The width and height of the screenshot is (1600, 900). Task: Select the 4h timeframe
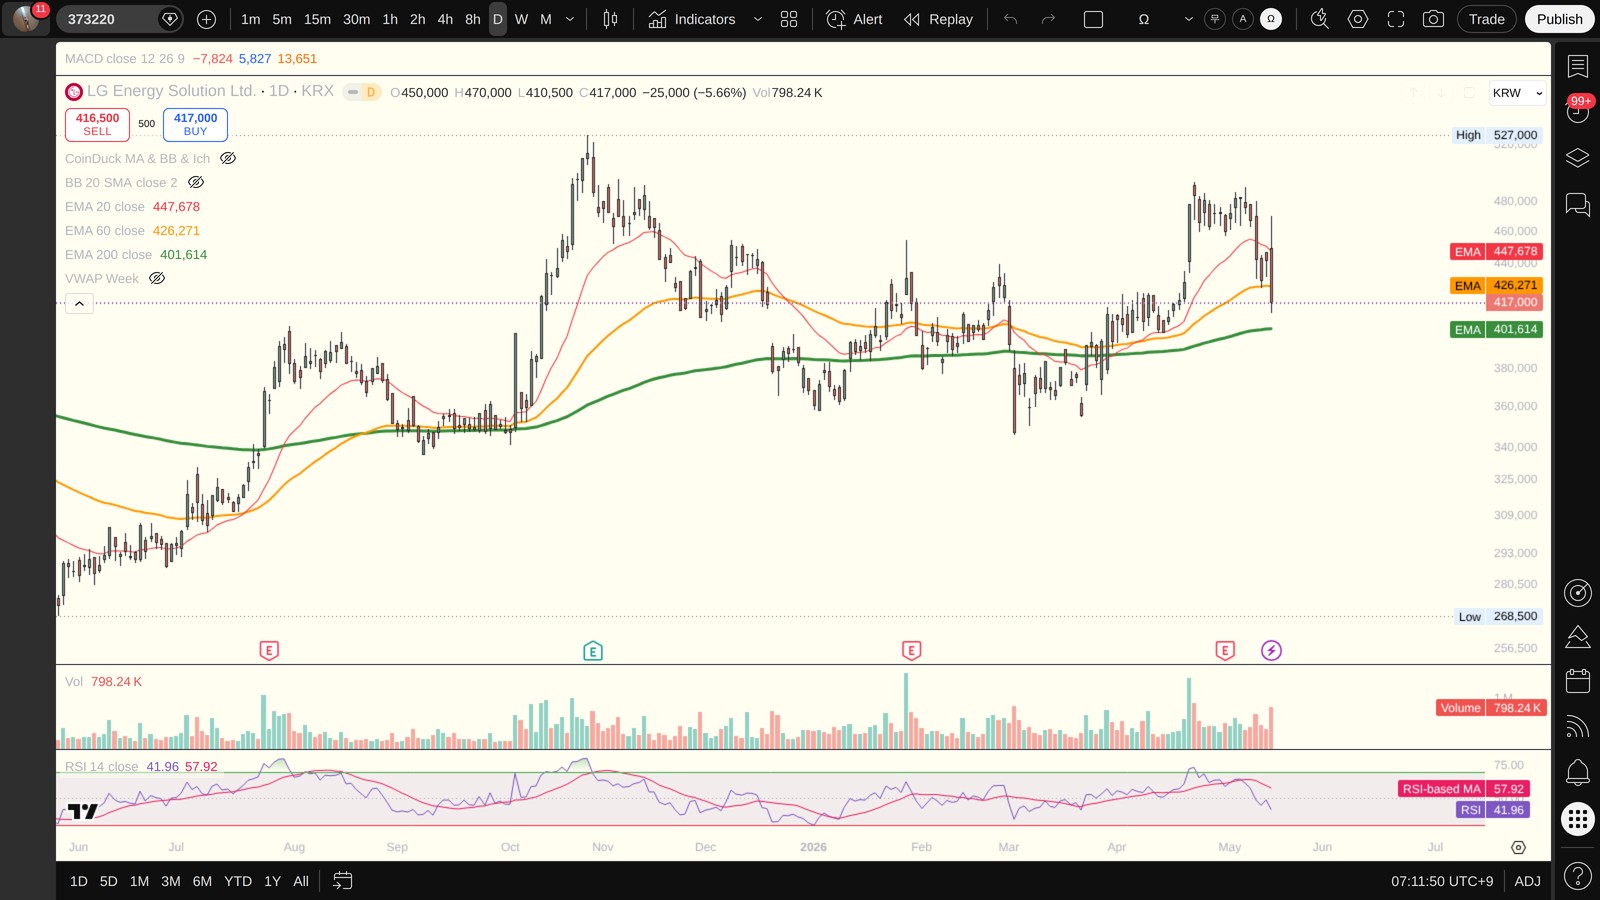(x=445, y=19)
